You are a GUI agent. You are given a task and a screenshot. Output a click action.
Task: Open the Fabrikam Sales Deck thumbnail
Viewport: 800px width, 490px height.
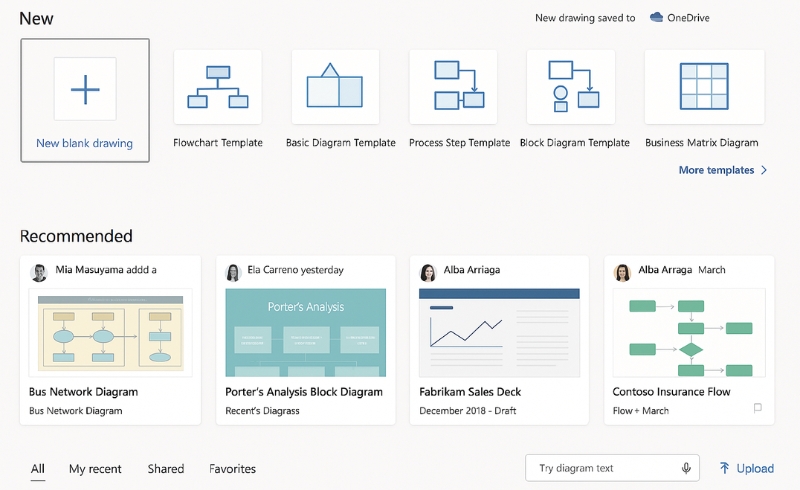tap(499, 333)
